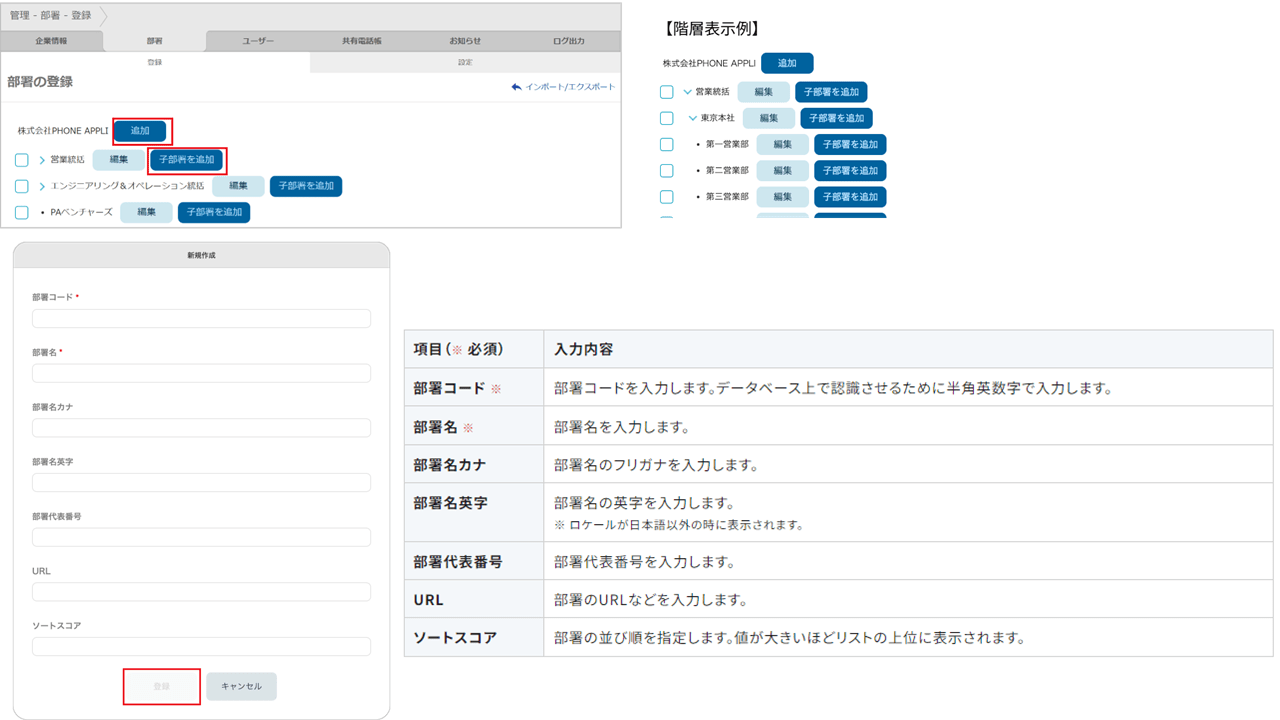
Task: Focus the 部署コード input field
Action: click(x=201, y=319)
